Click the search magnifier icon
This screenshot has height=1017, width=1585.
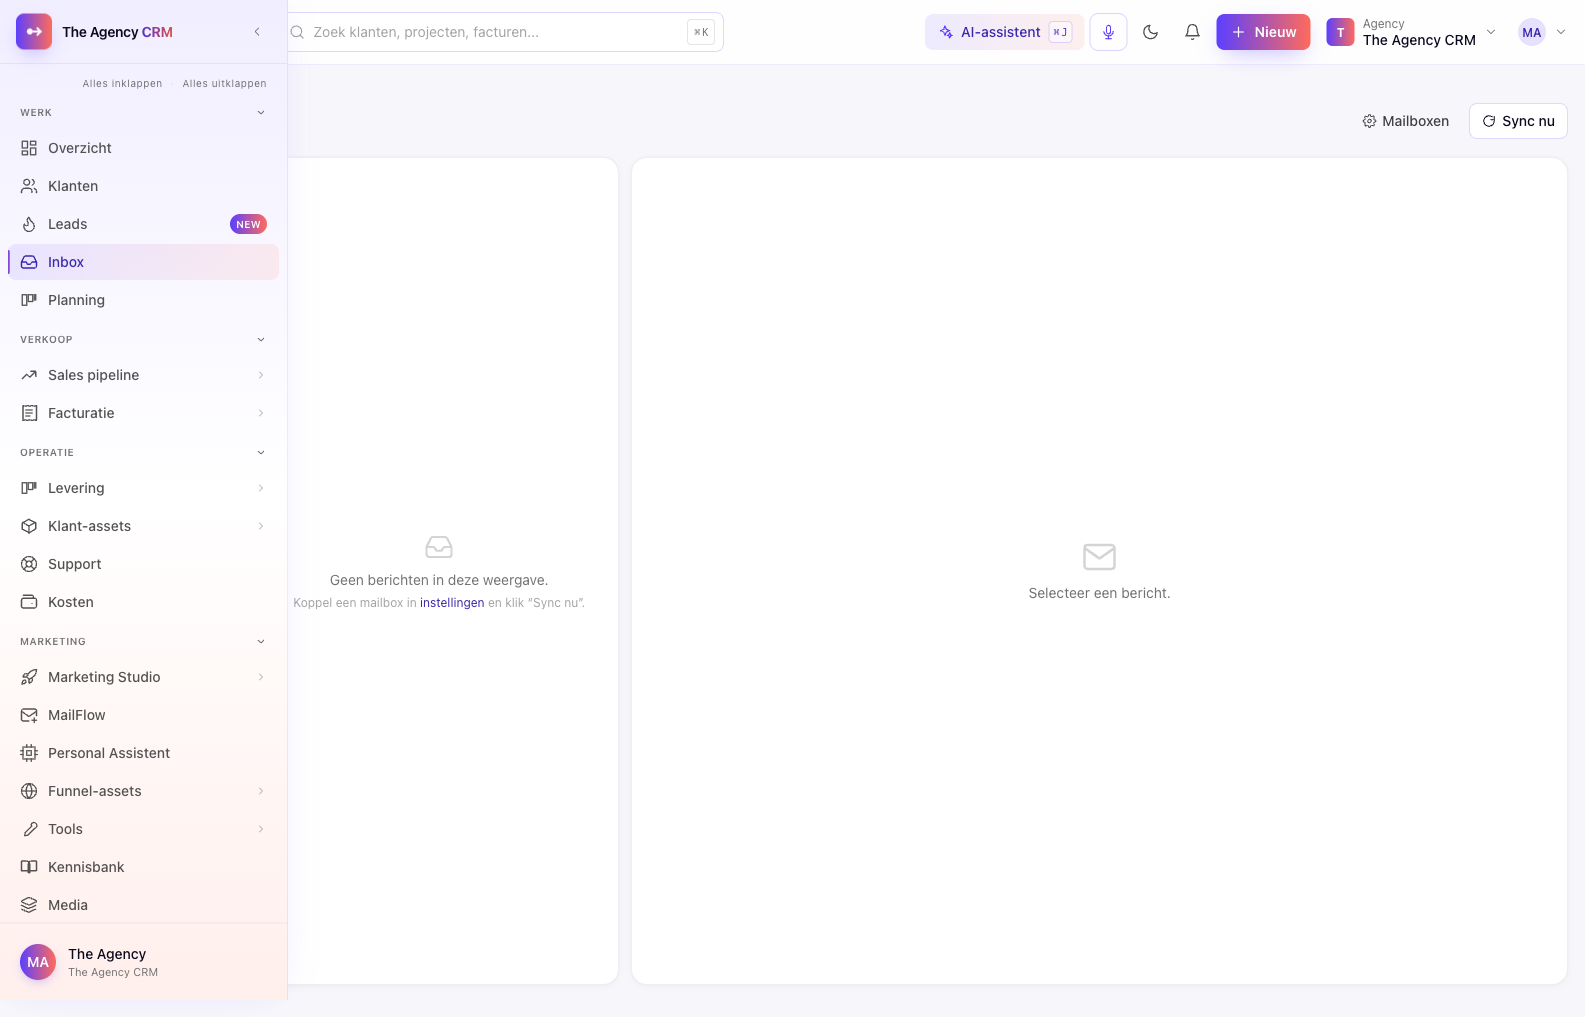click(297, 32)
